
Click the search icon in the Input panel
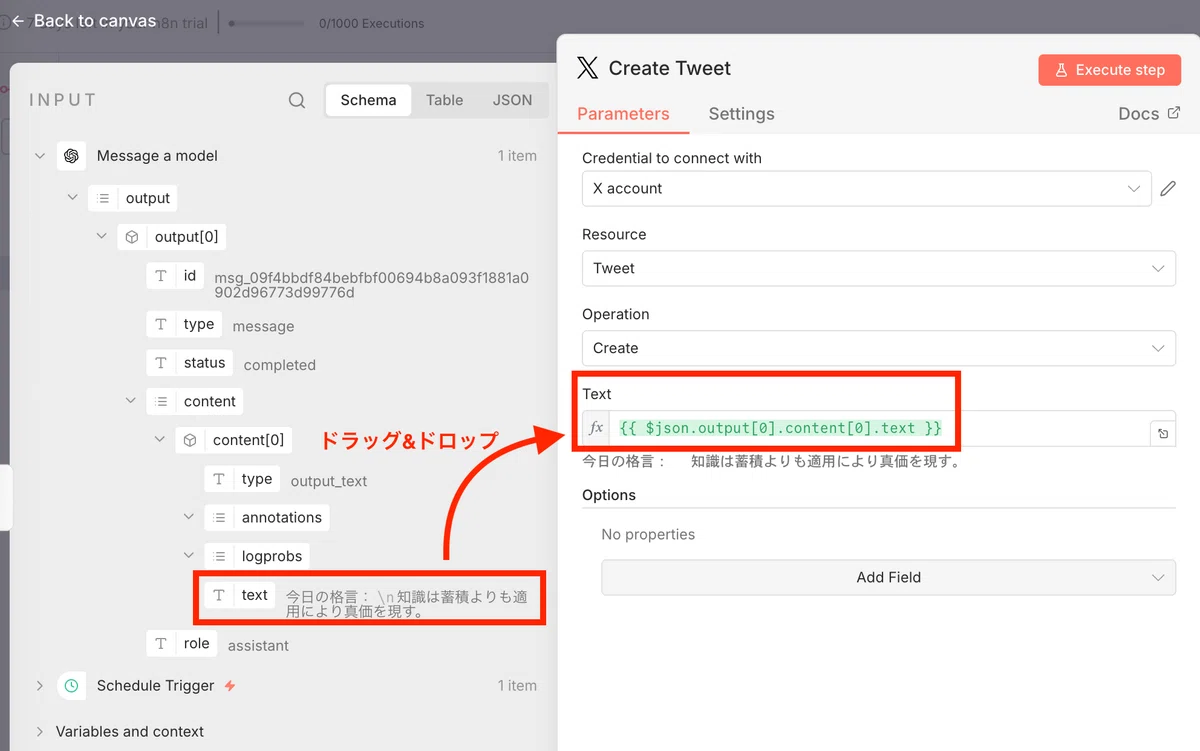pos(297,100)
